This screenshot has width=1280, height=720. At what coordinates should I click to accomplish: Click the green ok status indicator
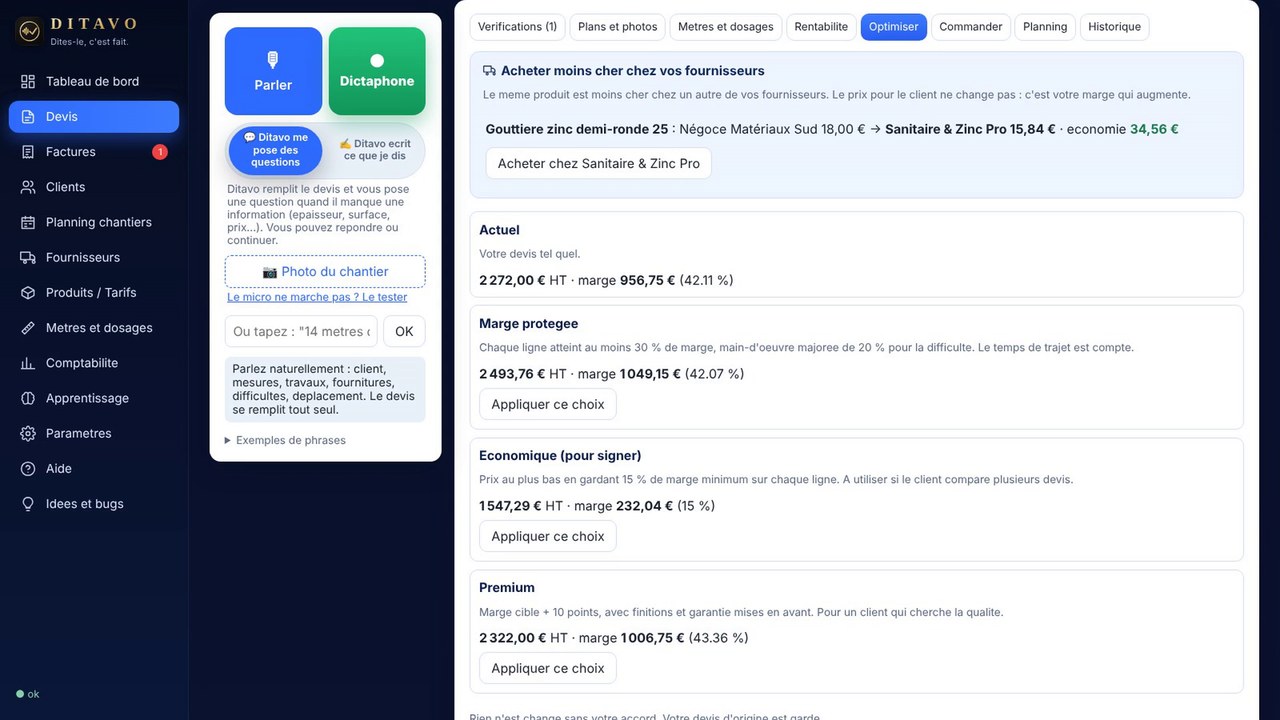pyautogui.click(x=27, y=694)
